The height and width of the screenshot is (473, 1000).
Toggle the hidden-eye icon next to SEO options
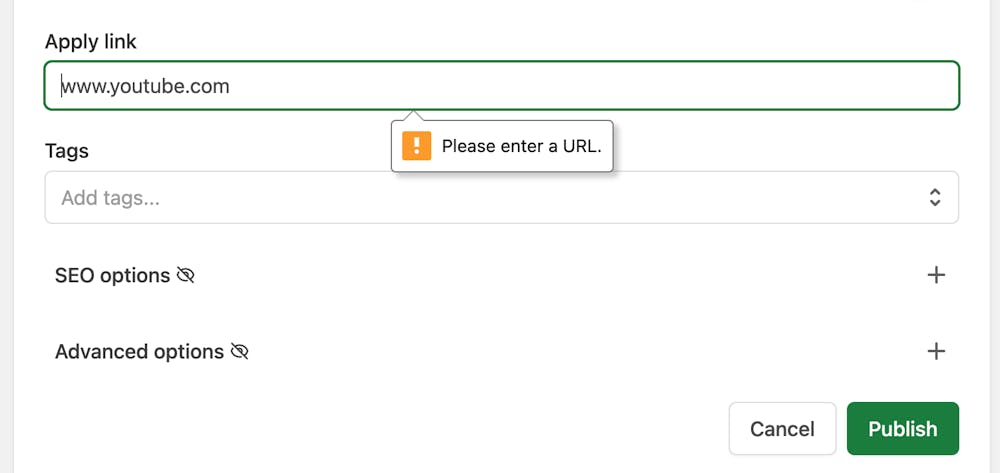pyautogui.click(x=185, y=275)
